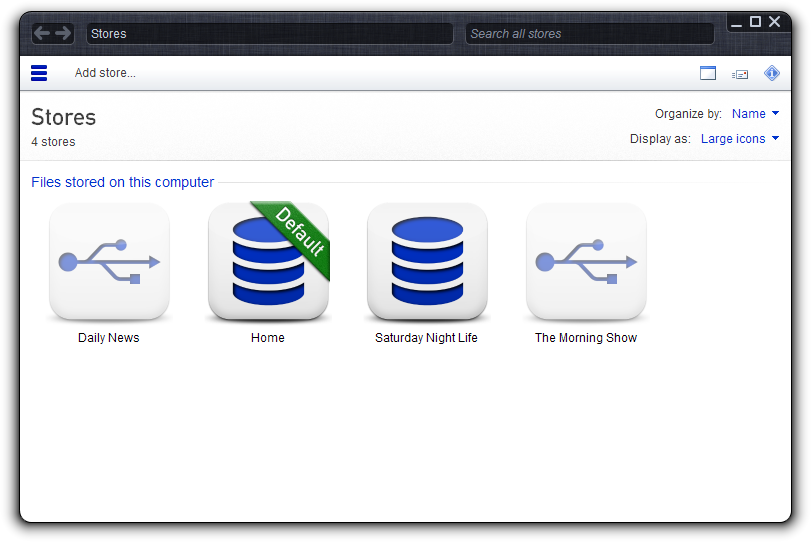Minimize the Stores window
The height and width of the screenshot is (542, 811).
click(737, 22)
